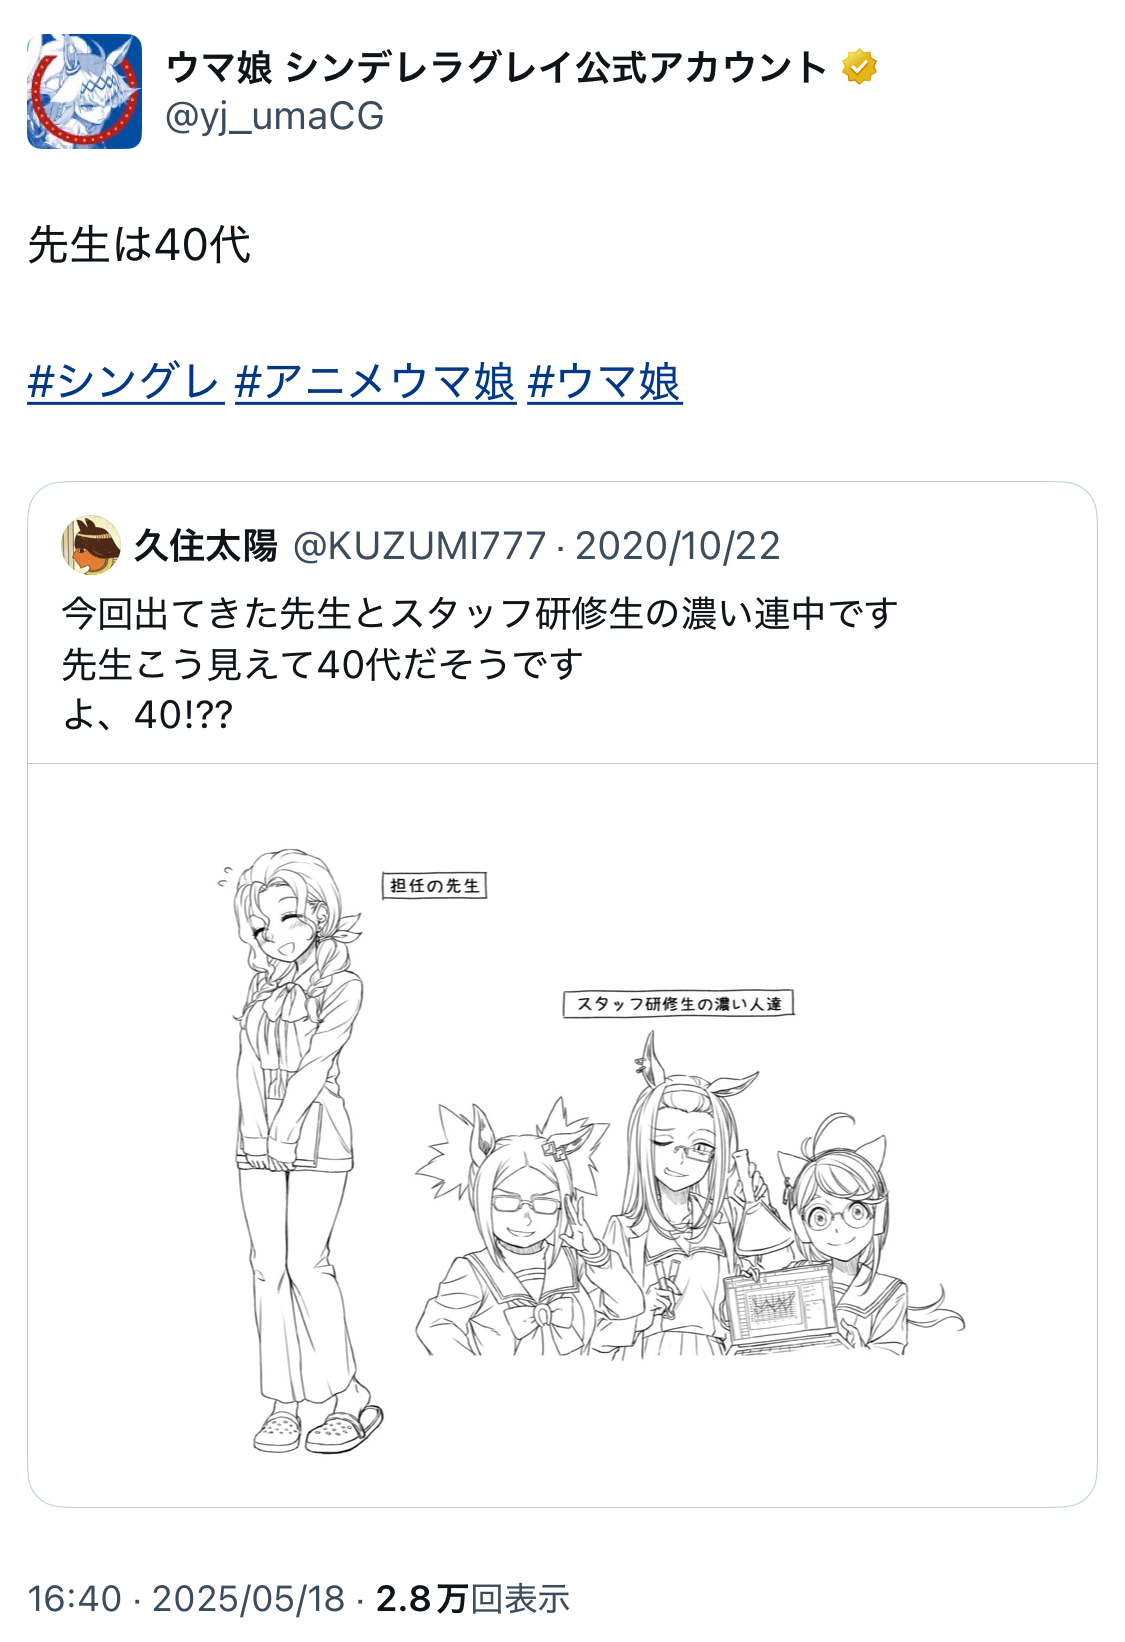1125x1642 pixels.
Task: Click the main tweet text 先生は40代
Action: pos(139,245)
